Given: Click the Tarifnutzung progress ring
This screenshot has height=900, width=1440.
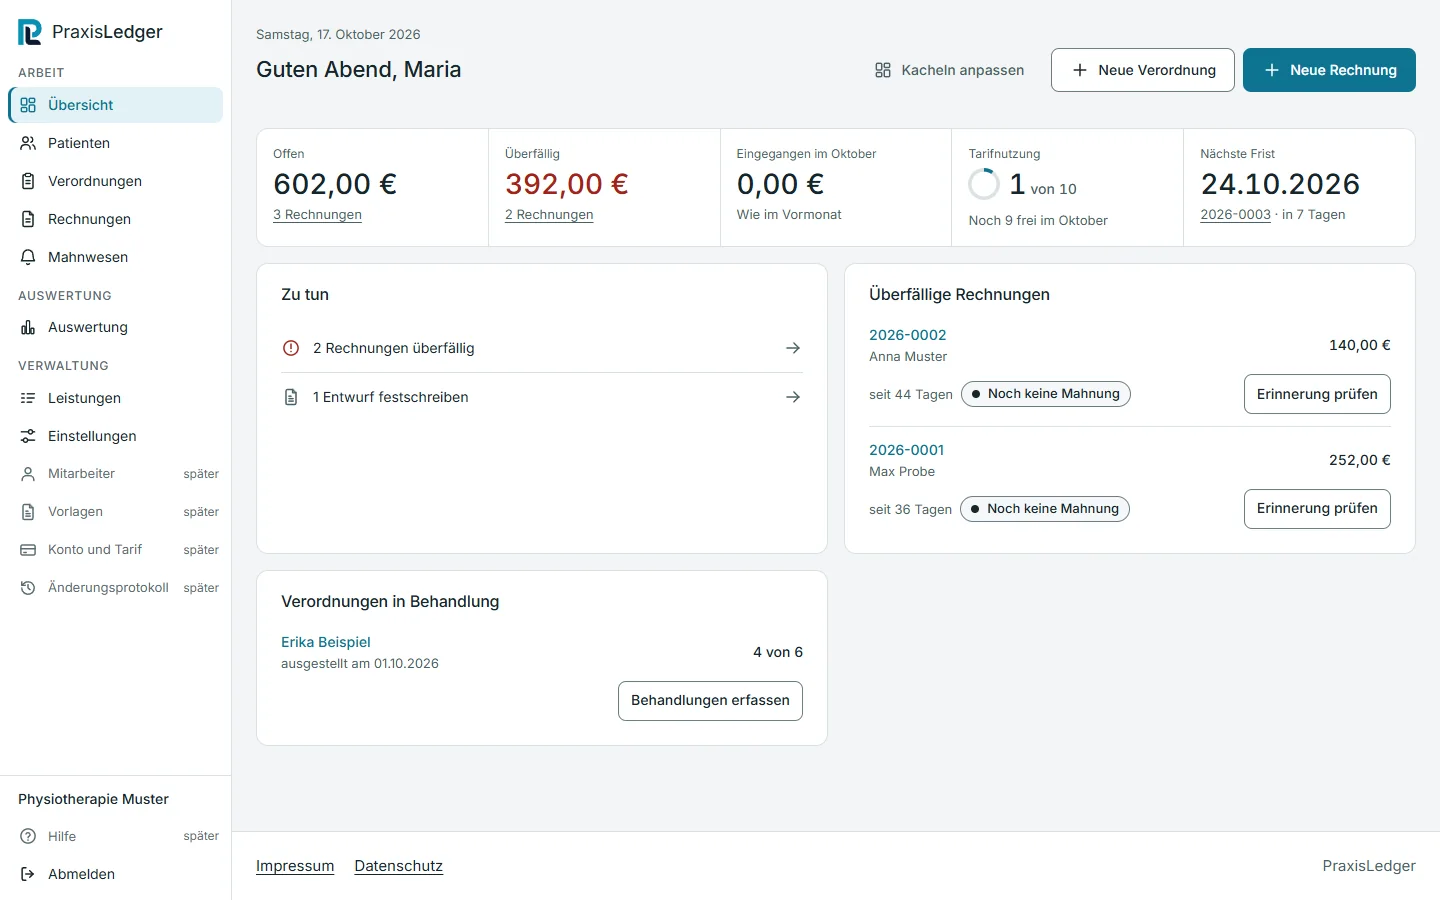Looking at the screenshot, I should pyautogui.click(x=984, y=184).
